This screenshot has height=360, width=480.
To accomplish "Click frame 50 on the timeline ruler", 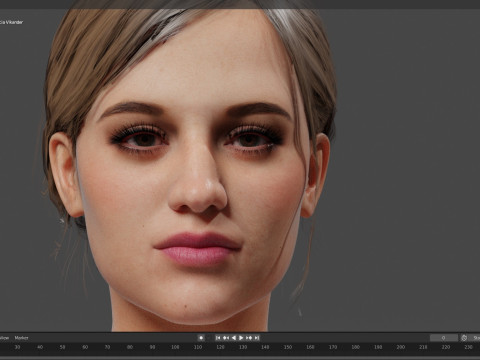I will point(62,347).
